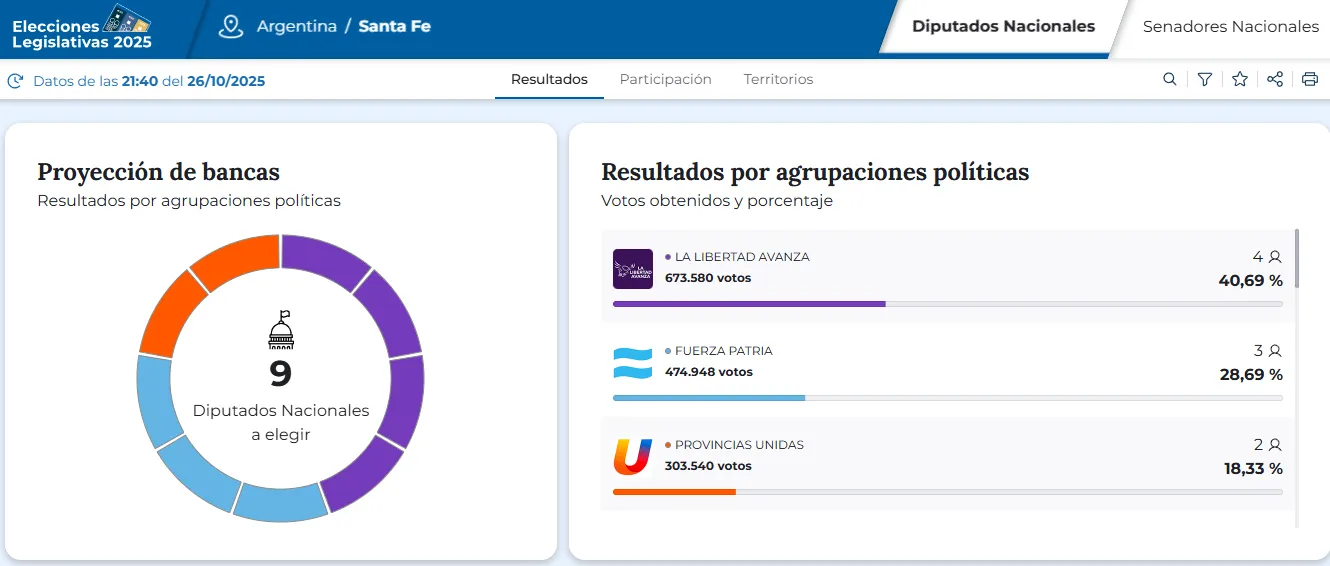Open the filter funnel icon
1330x566 pixels.
1205,80
